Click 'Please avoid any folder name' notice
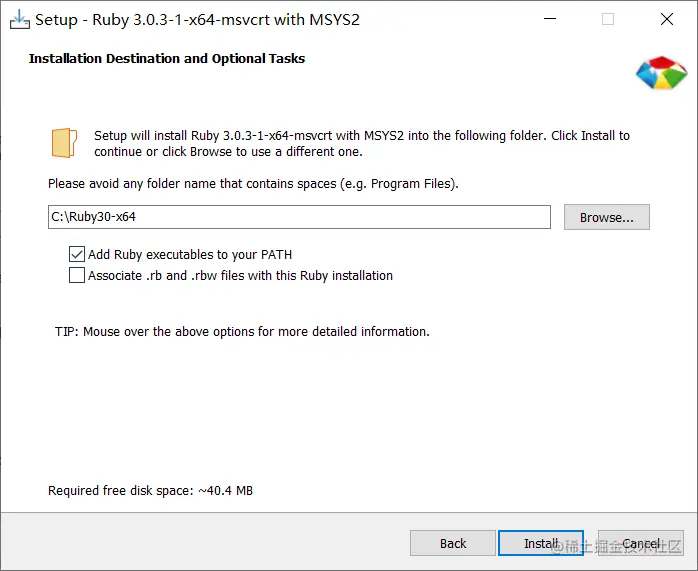The width and height of the screenshot is (698, 571). (x=253, y=183)
